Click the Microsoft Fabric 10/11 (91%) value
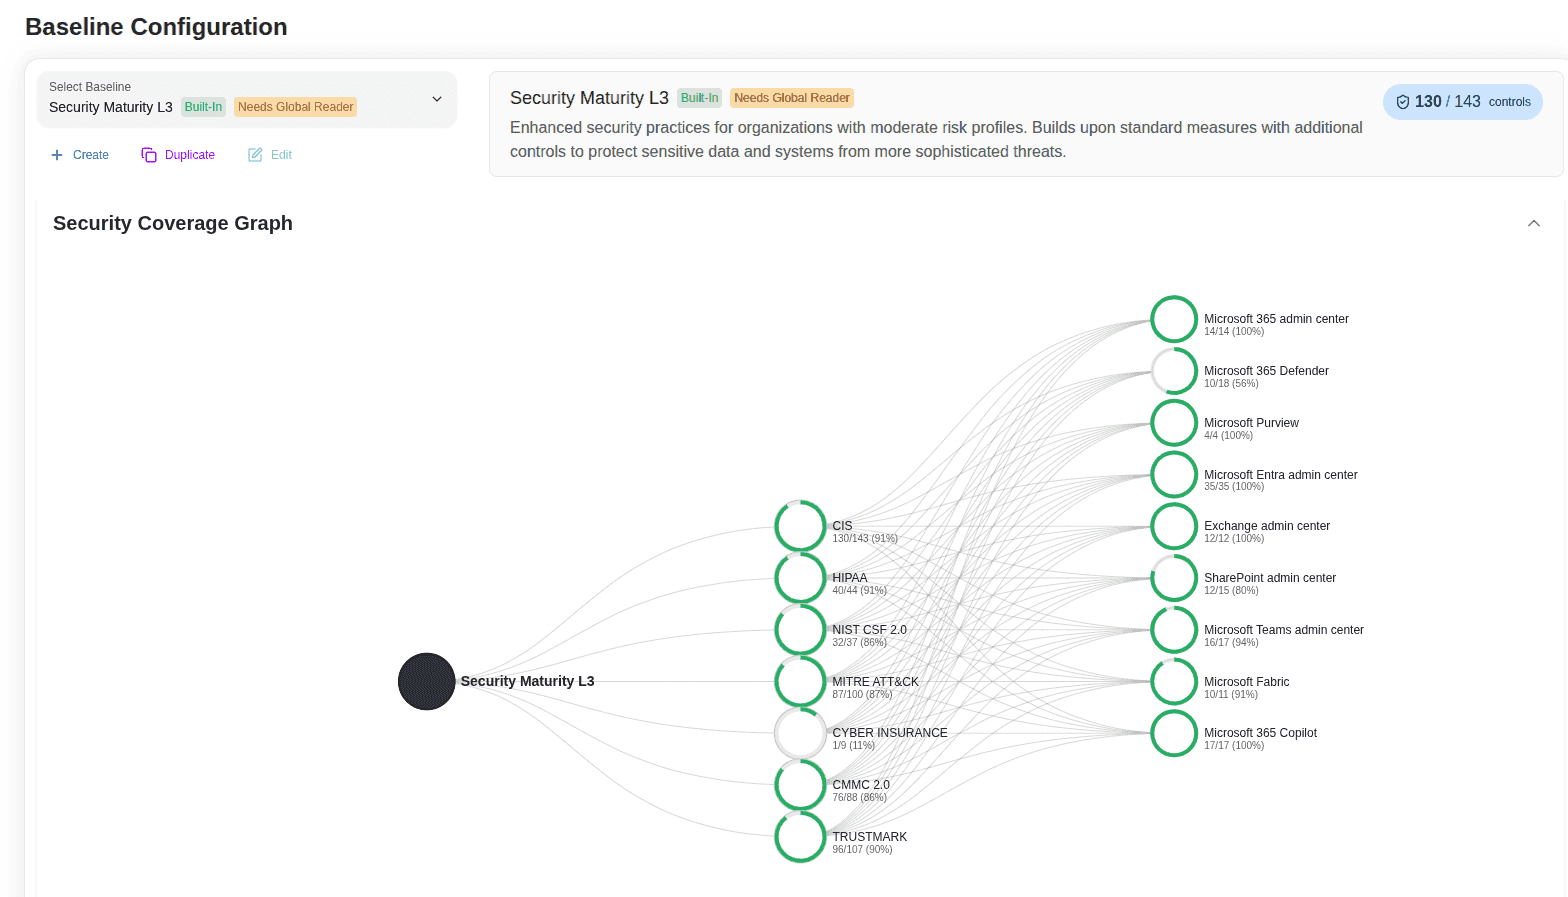The width and height of the screenshot is (1568, 897). pos(1231,695)
